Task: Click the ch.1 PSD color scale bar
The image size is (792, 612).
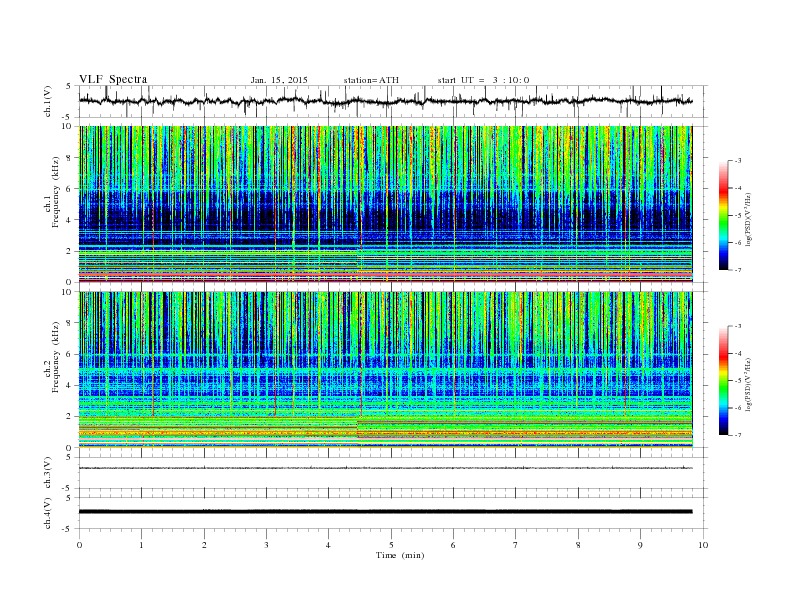Action: pyautogui.click(x=723, y=215)
